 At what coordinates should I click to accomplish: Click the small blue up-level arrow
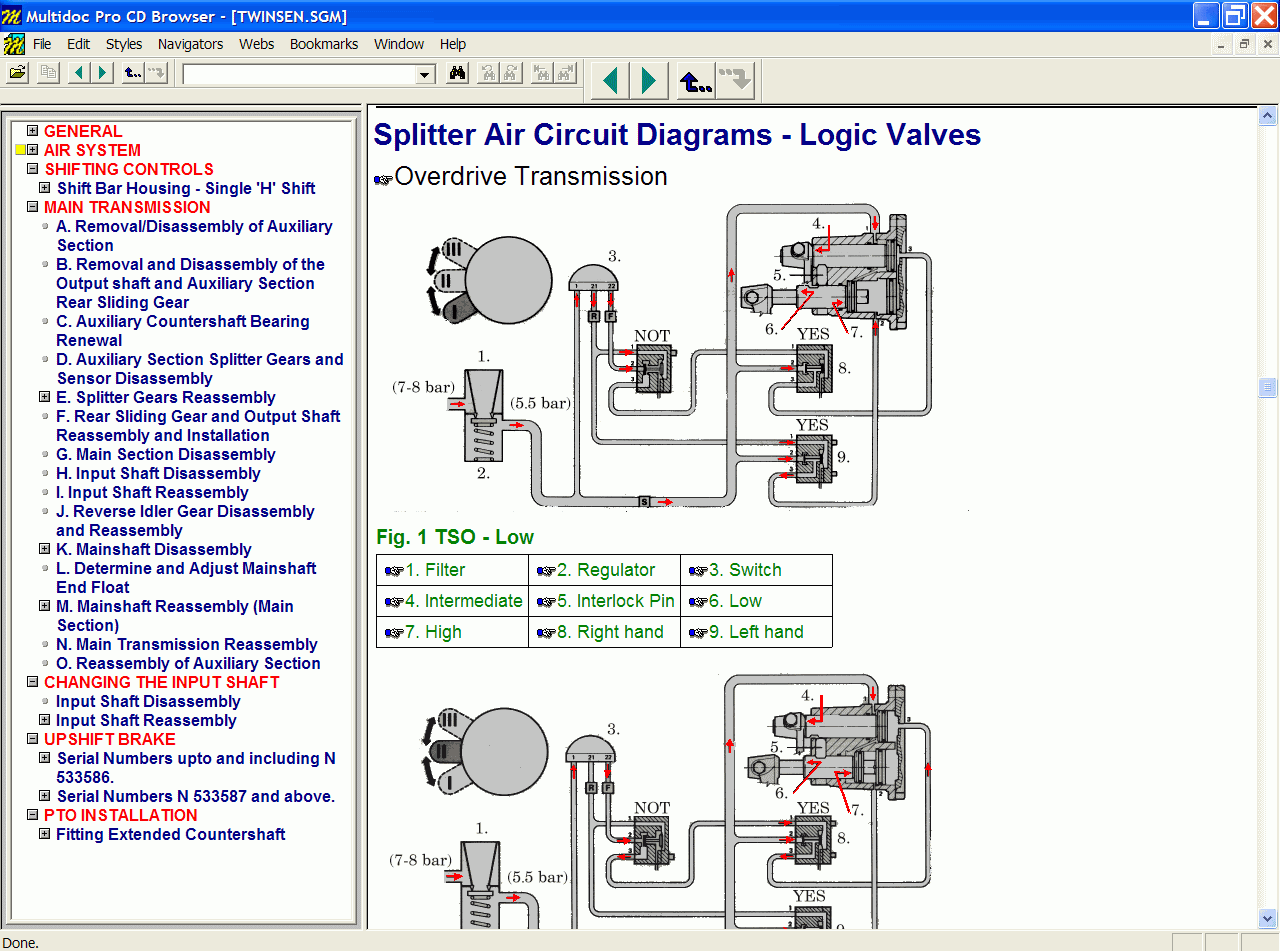tap(132, 73)
